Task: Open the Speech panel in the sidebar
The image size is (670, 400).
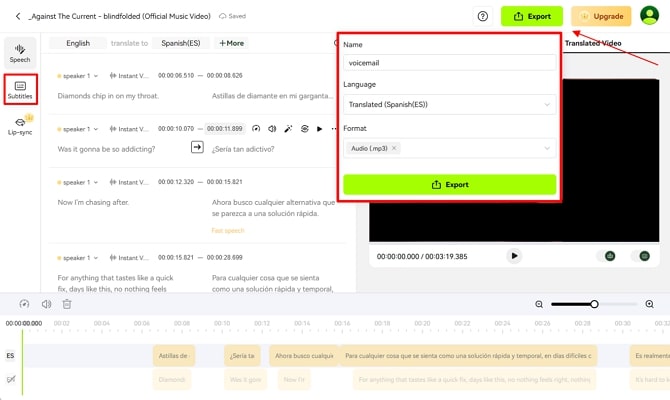Action: point(20,53)
